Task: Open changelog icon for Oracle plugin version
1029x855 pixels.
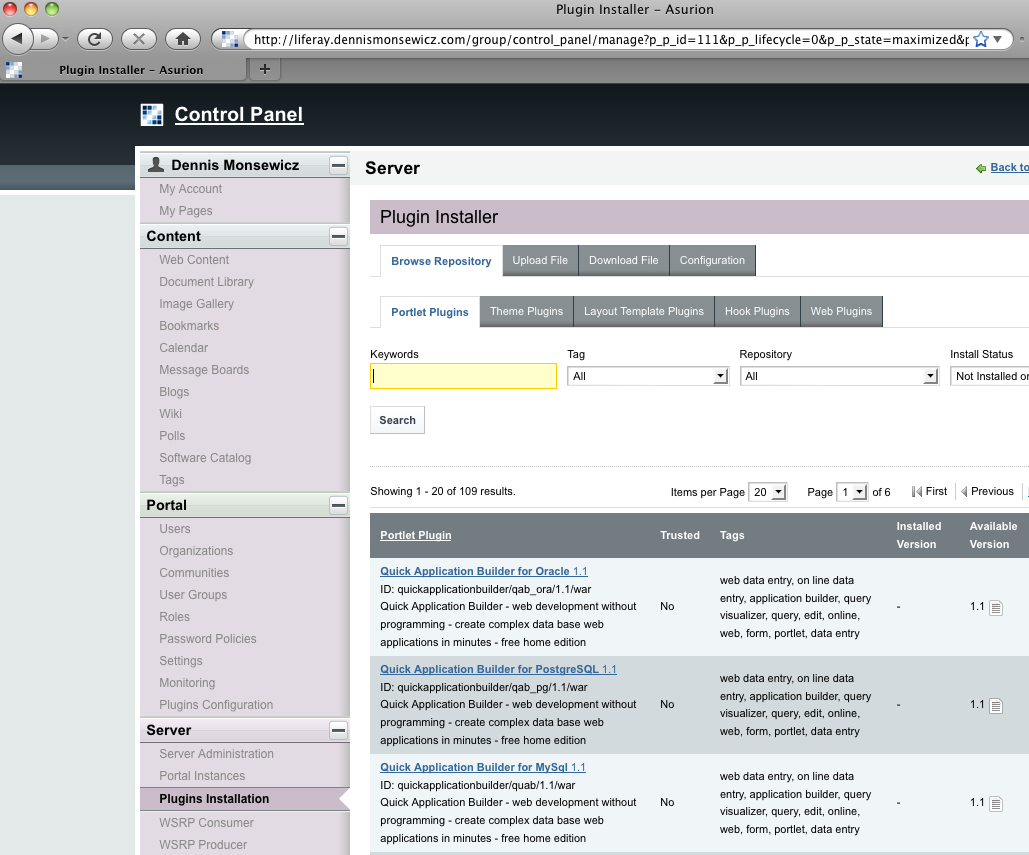Action: [x=995, y=607]
